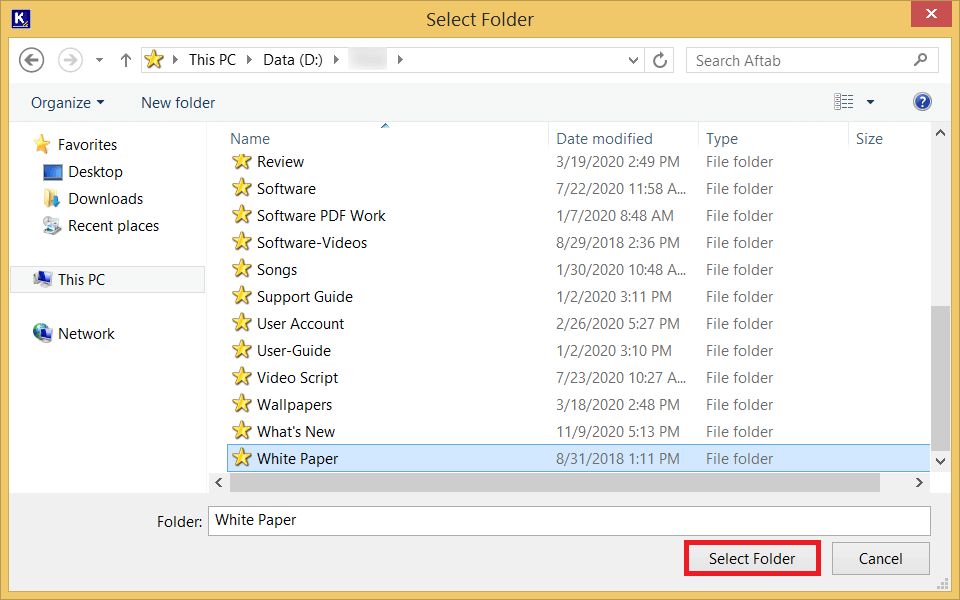Click This PC in the breadcrumb bar
The image size is (960, 600).
click(212, 60)
